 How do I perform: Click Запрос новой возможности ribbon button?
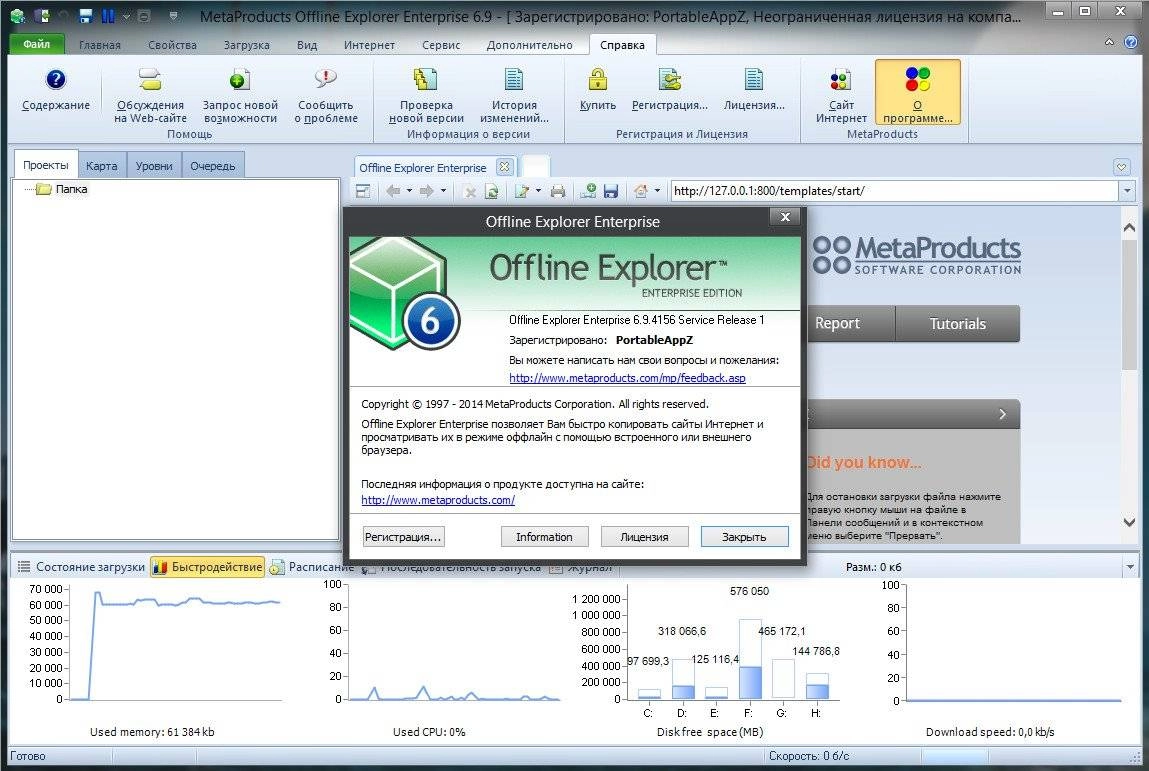(240, 95)
